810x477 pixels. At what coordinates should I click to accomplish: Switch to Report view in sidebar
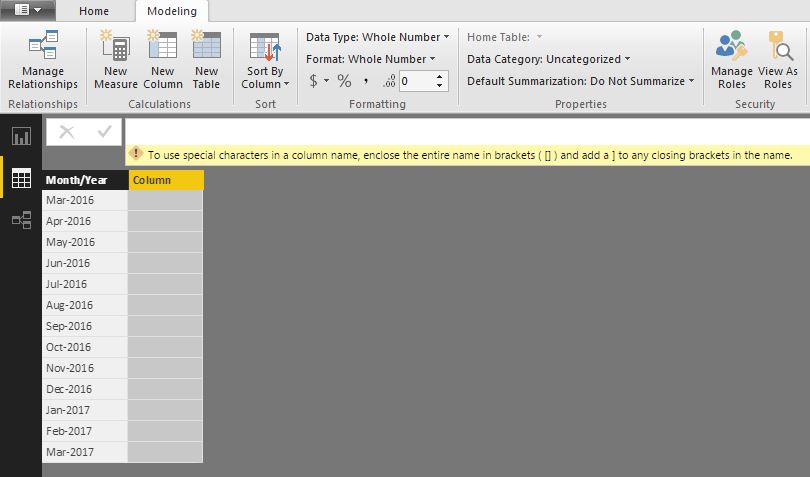click(21, 136)
